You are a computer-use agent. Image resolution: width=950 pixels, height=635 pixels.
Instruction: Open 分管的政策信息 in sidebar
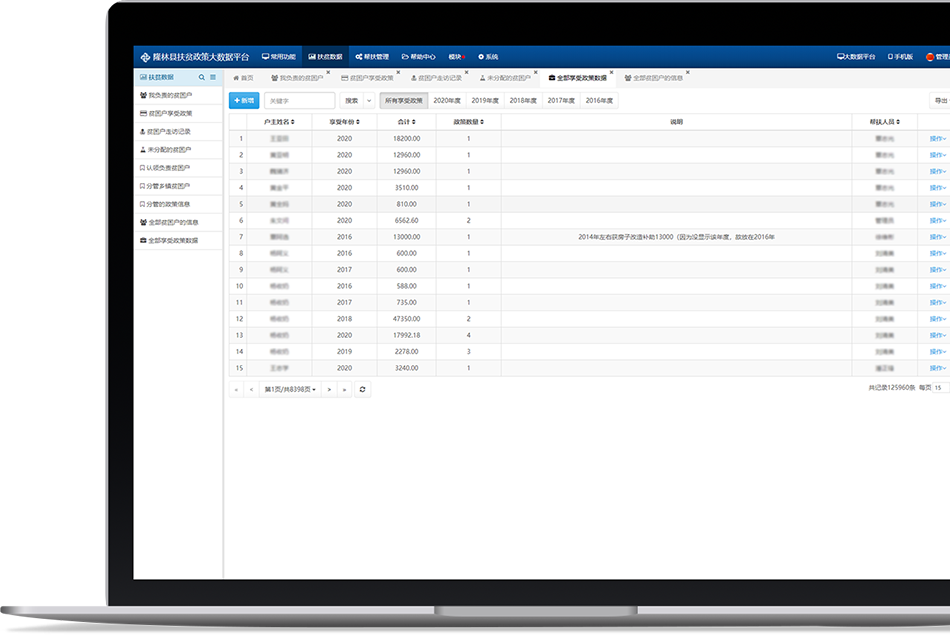[x=178, y=204]
